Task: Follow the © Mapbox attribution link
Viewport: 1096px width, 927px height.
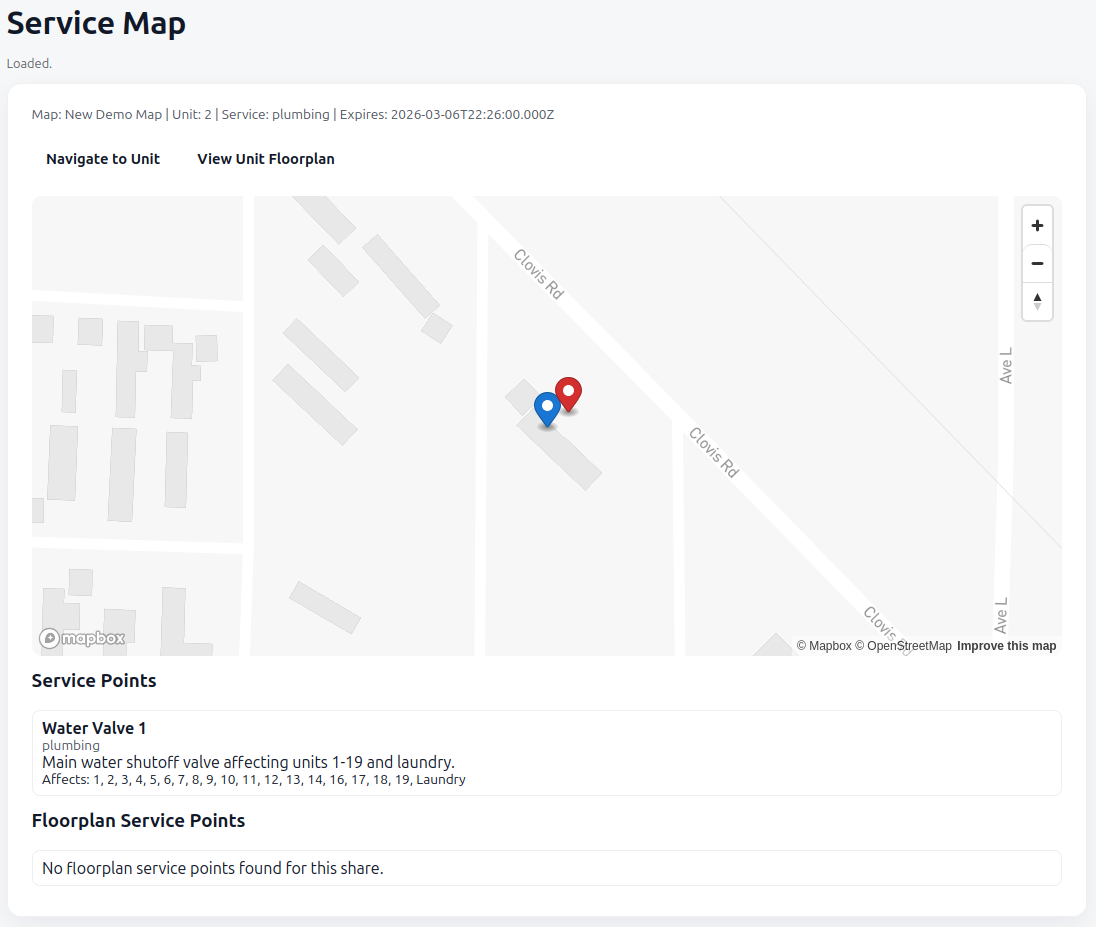Action: pos(824,646)
